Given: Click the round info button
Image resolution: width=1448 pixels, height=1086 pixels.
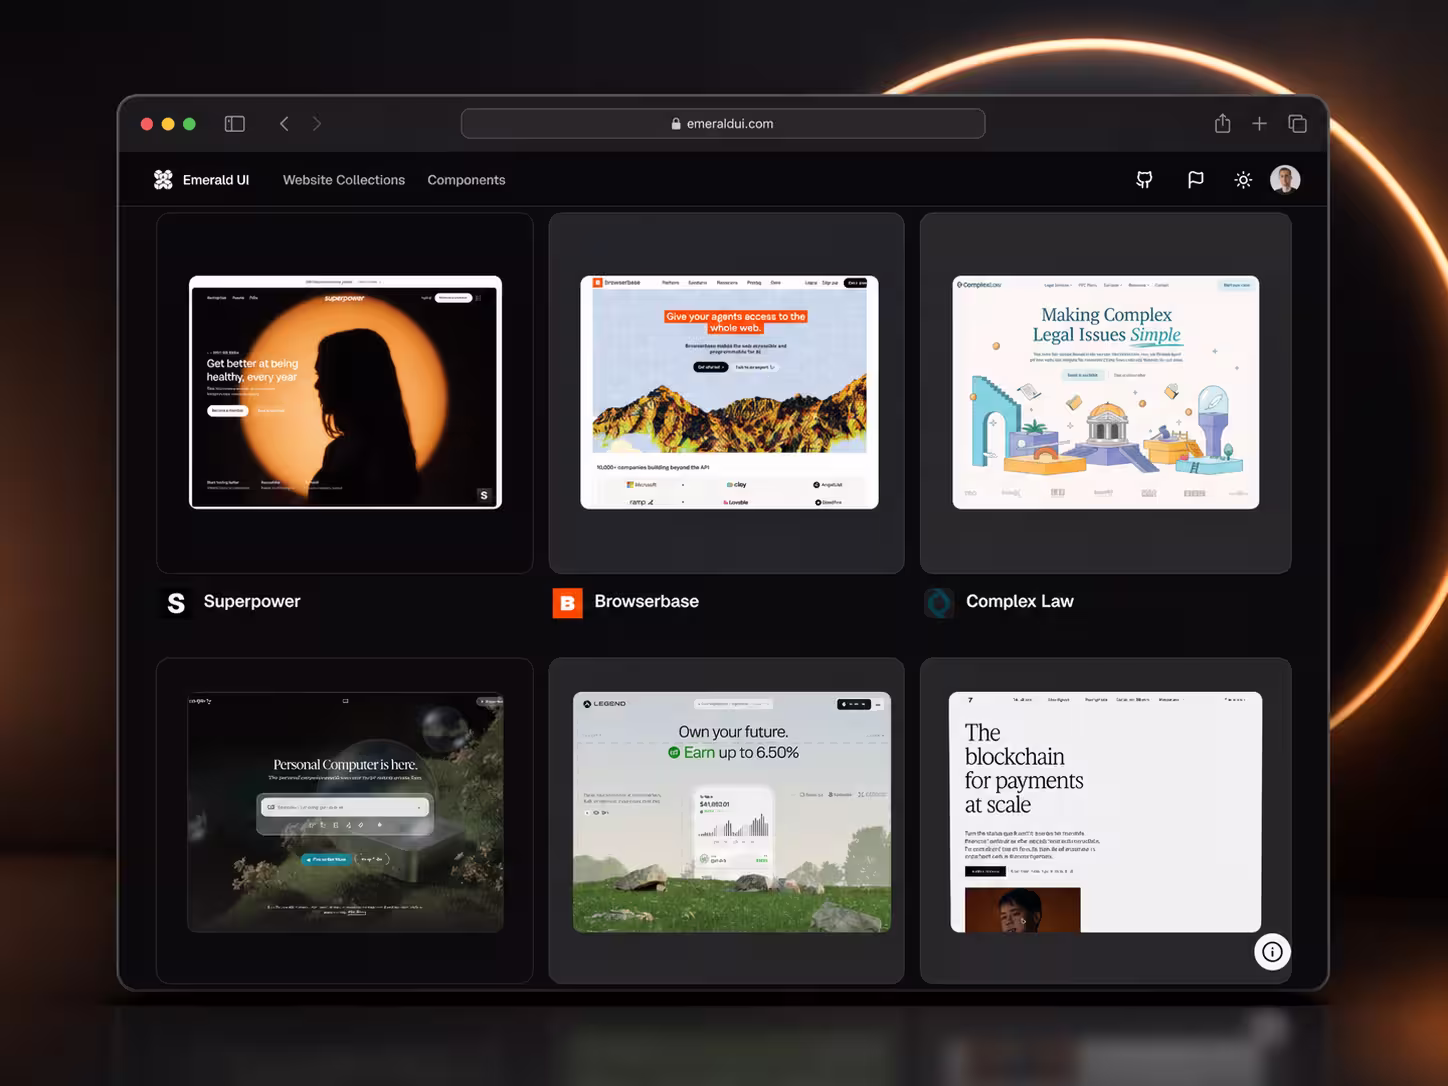Looking at the screenshot, I should coord(1272,952).
